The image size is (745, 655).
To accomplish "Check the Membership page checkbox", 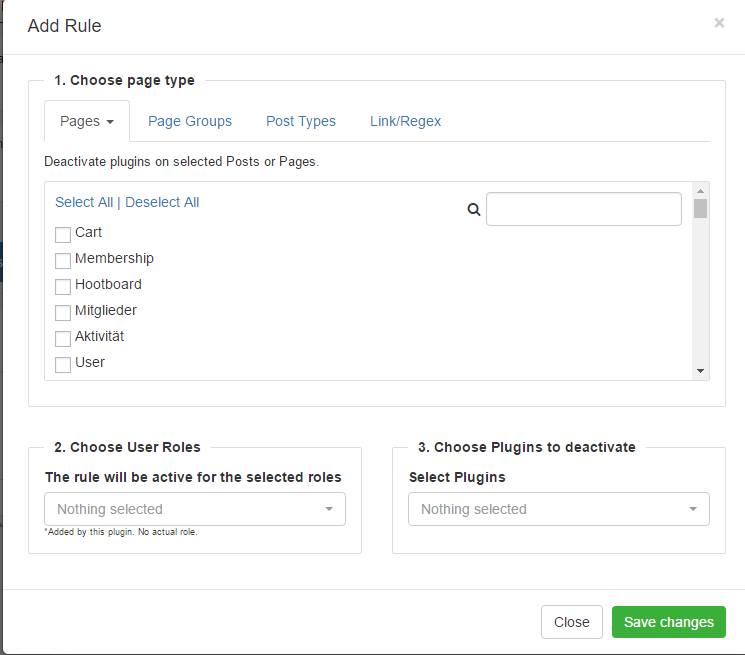I will coord(63,260).
